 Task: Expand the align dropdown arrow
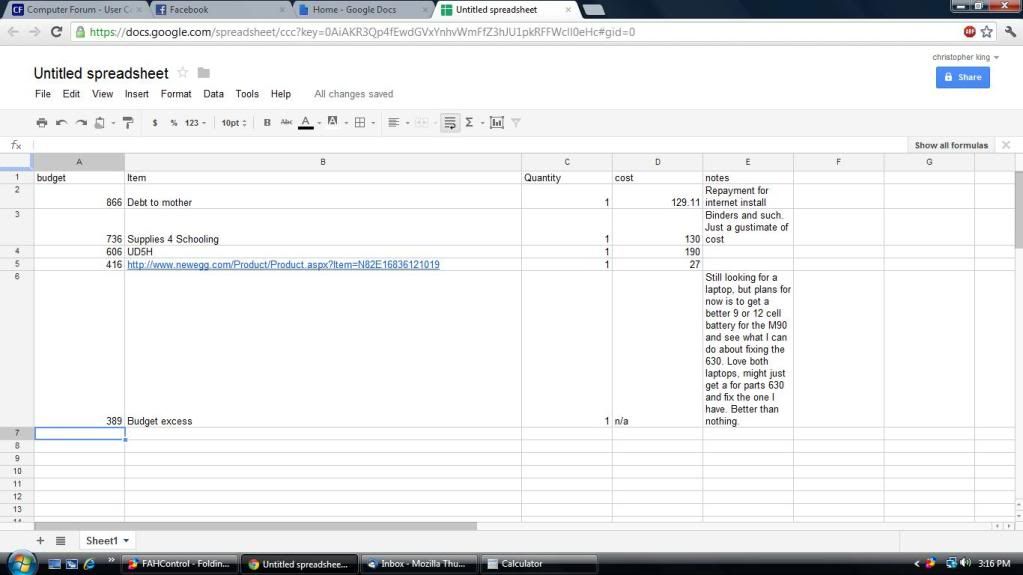point(407,123)
